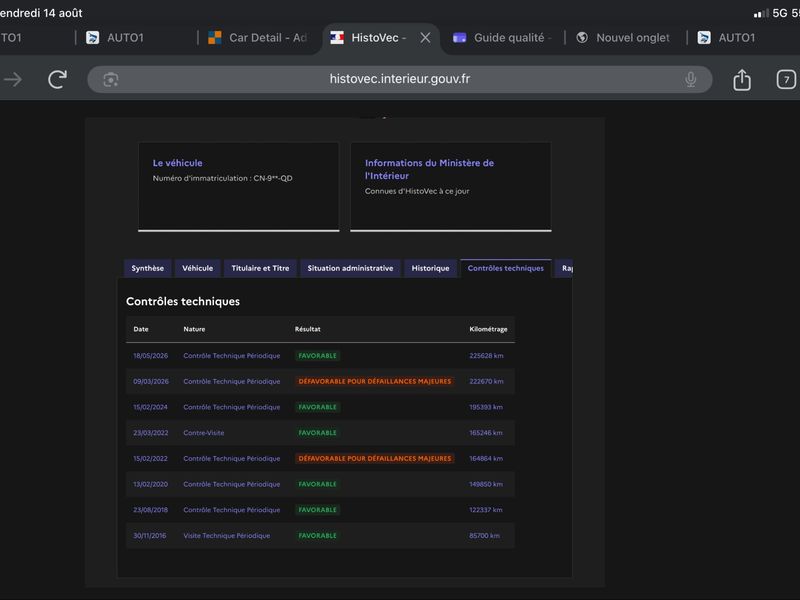Open the Synthèse tab
Screen dimensions: 800x600
147,268
